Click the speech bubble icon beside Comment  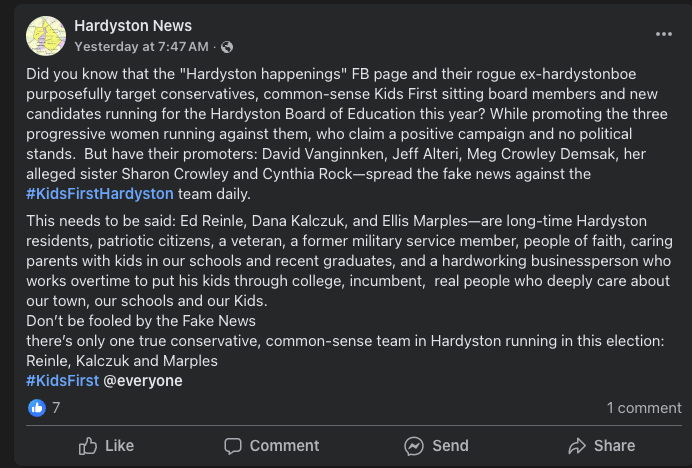[x=233, y=446]
